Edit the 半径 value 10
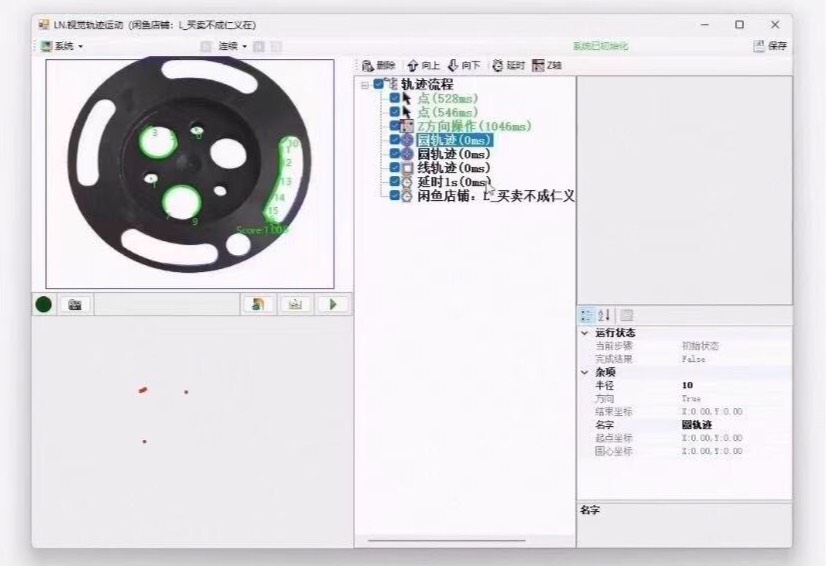This screenshot has height=566, width=826. [735, 385]
